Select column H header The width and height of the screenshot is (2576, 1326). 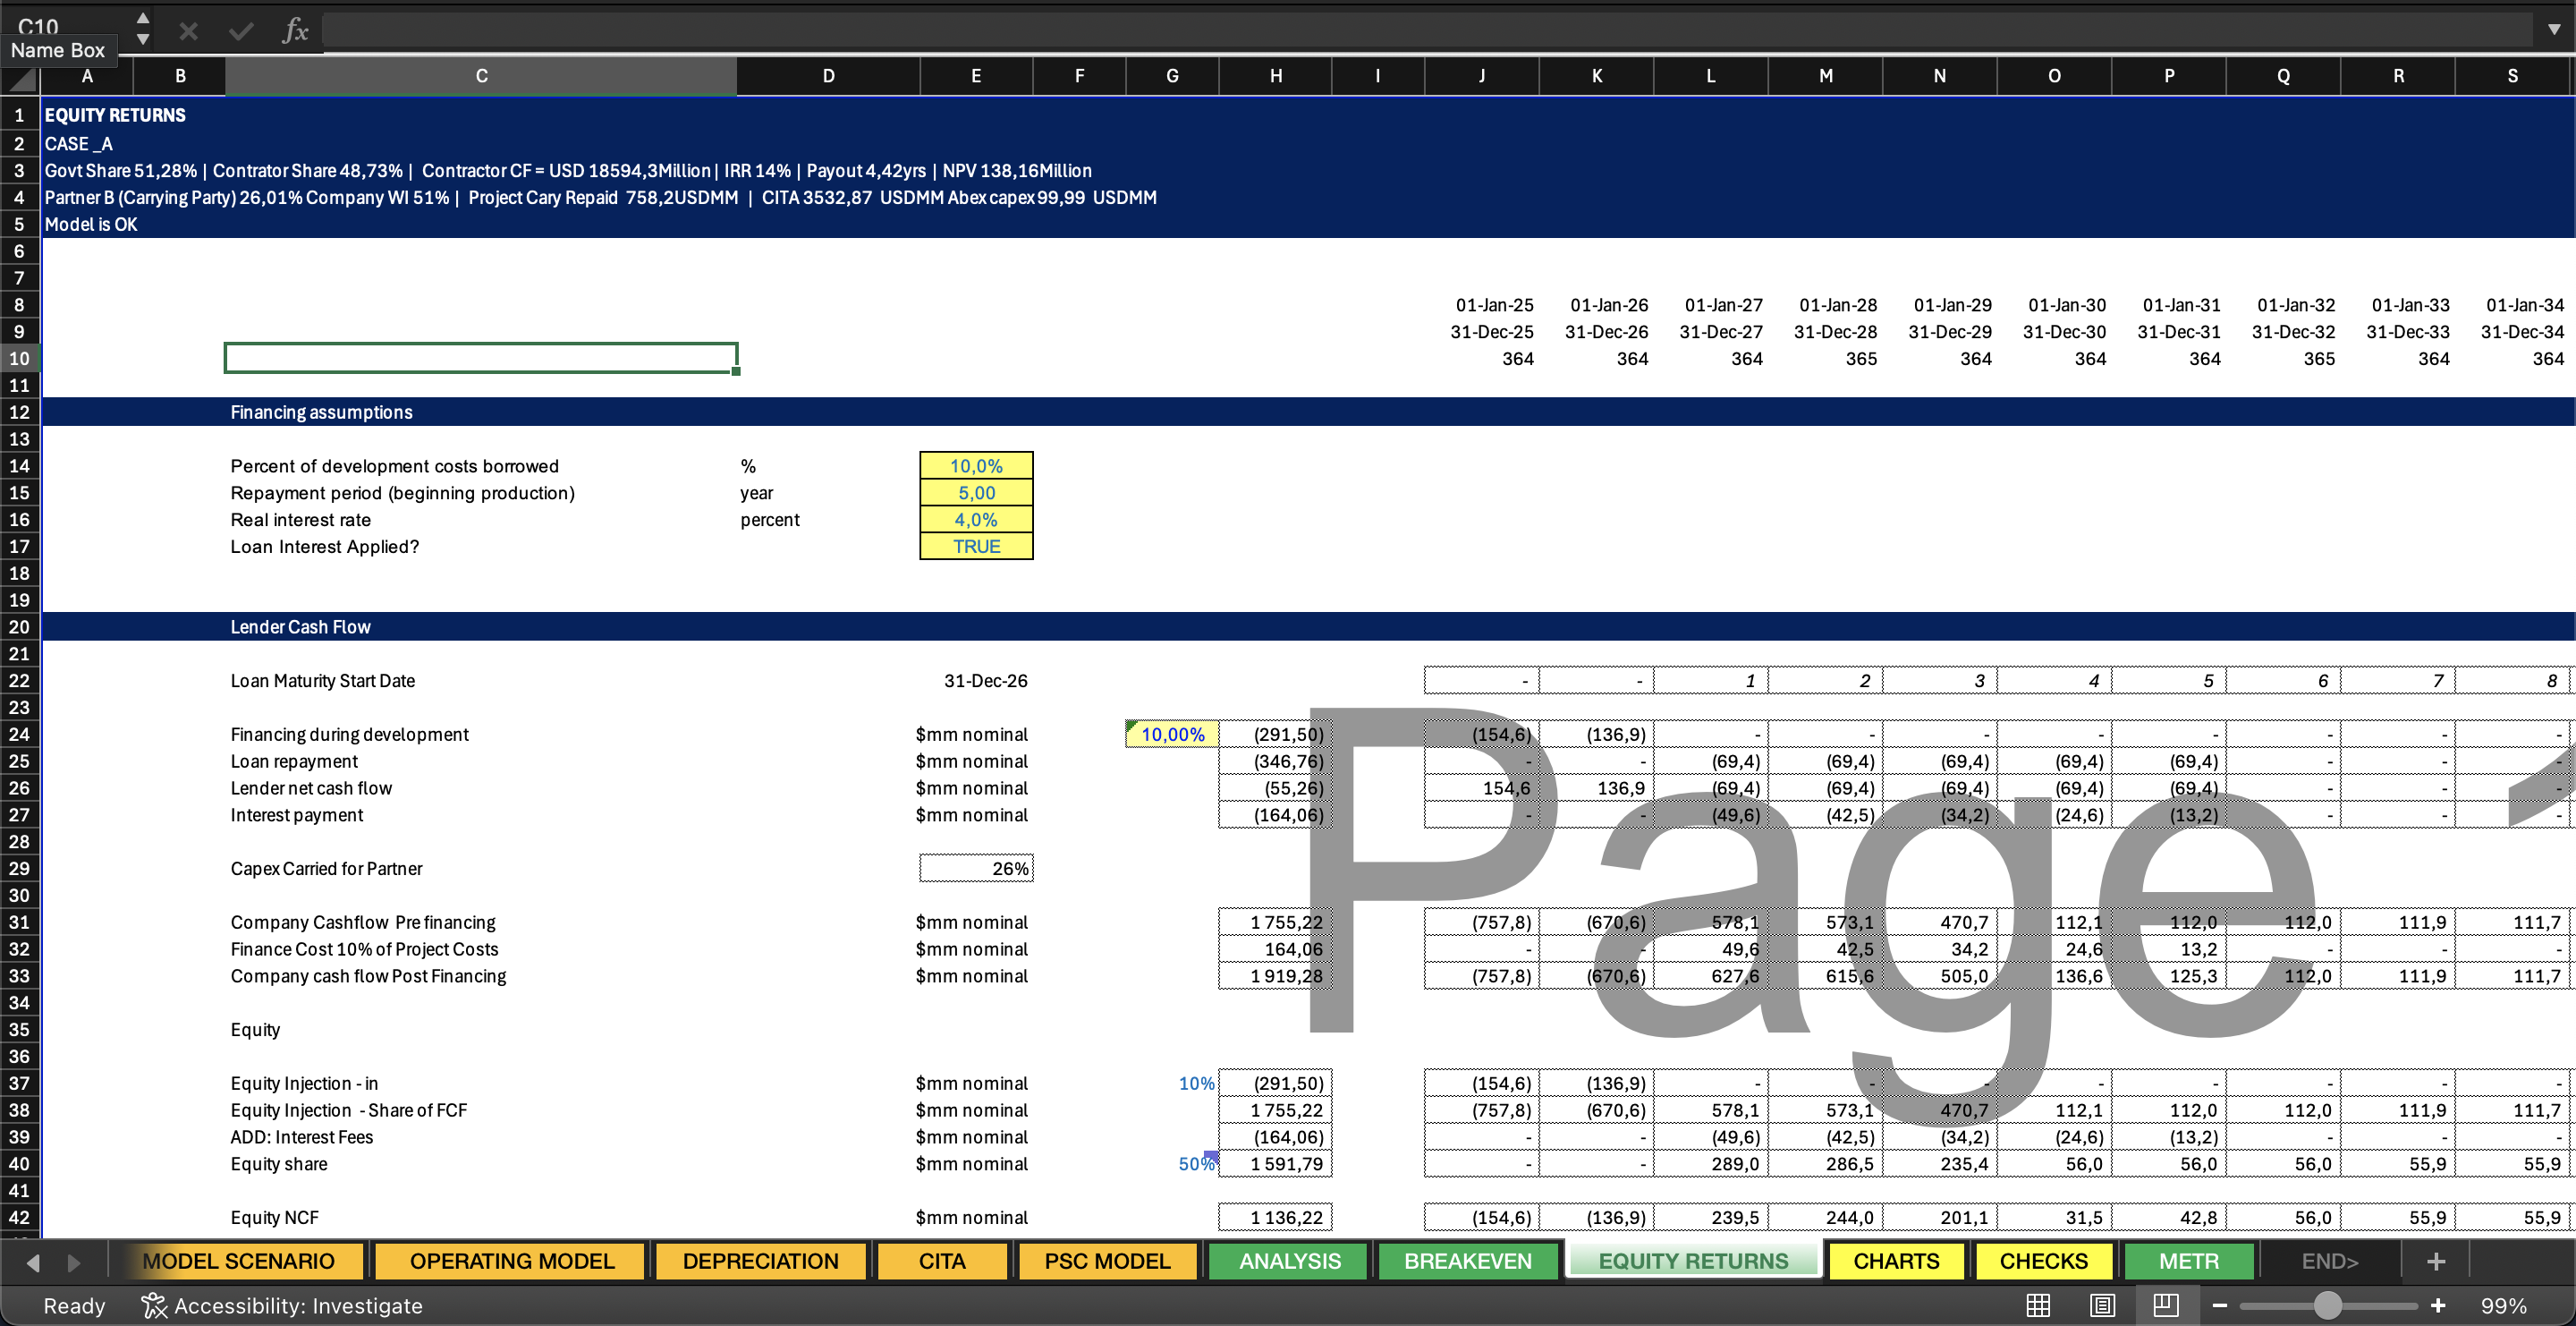[x=1275, y=76]
